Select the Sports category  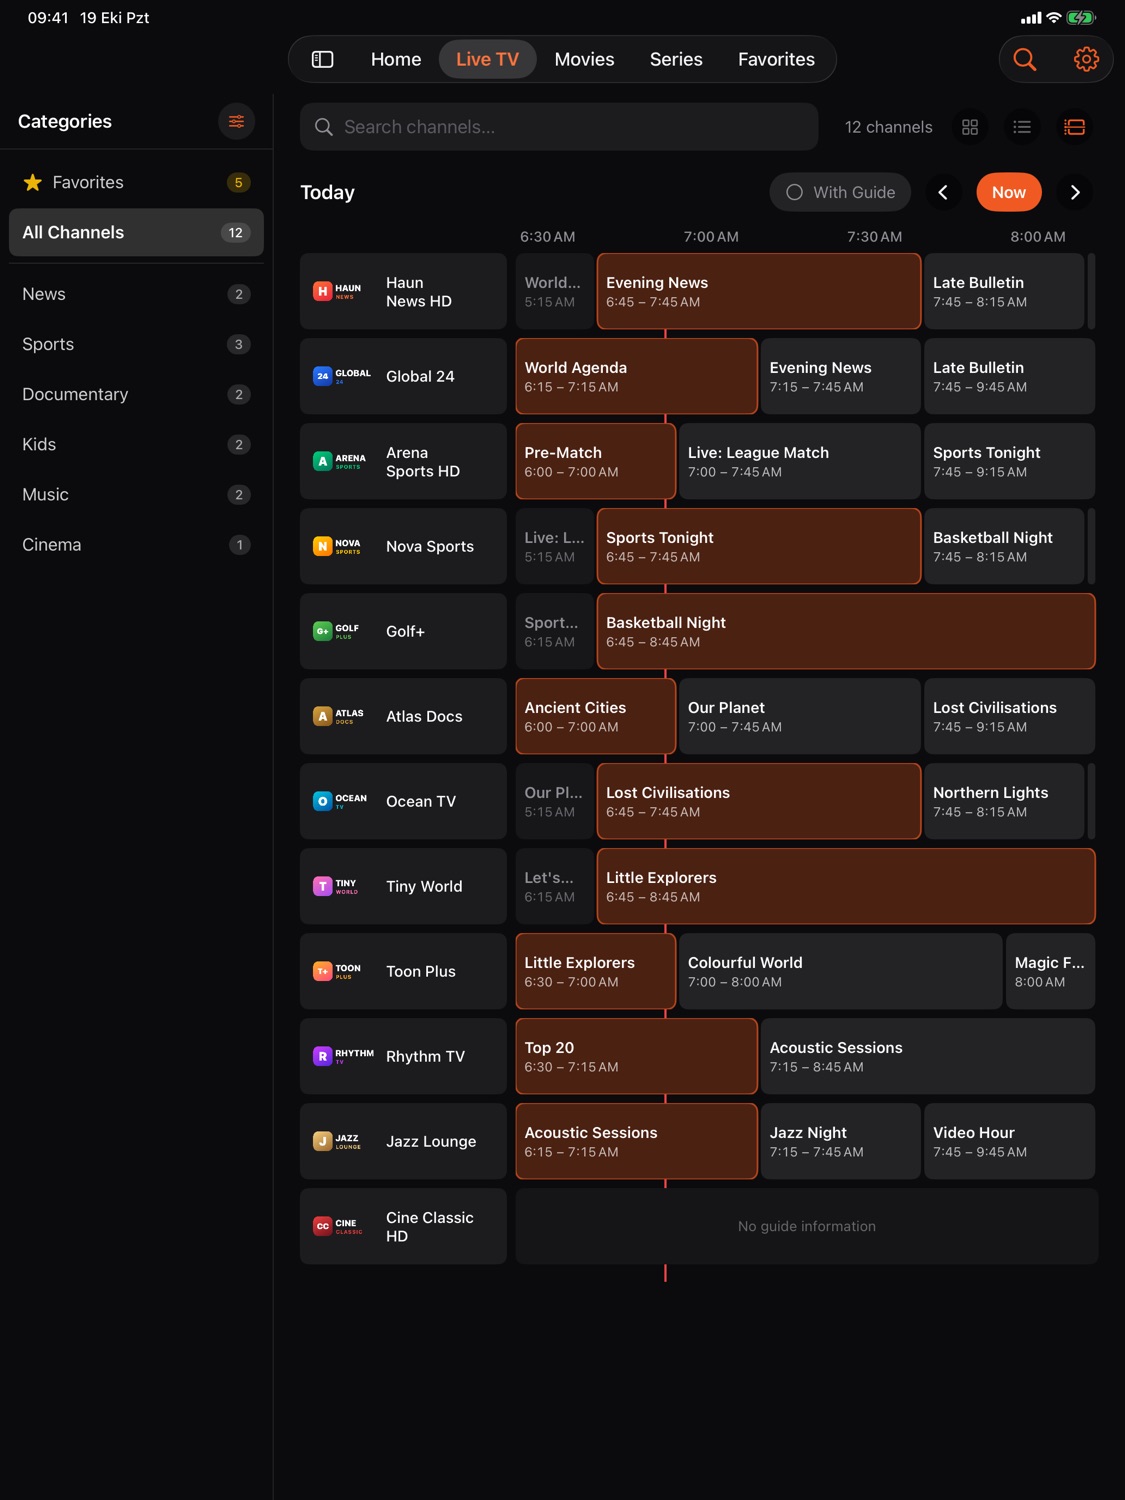click(x=136, y=344)
